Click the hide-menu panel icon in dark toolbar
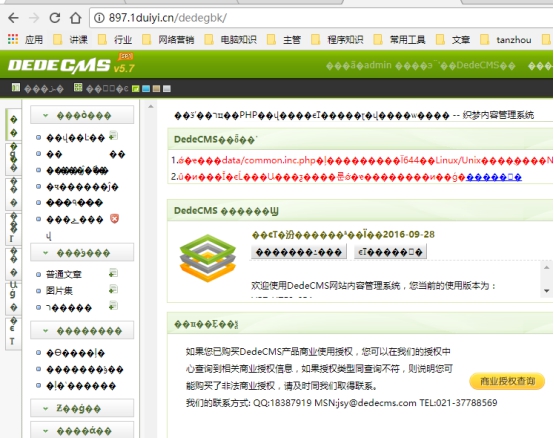 tap(16, 87)
